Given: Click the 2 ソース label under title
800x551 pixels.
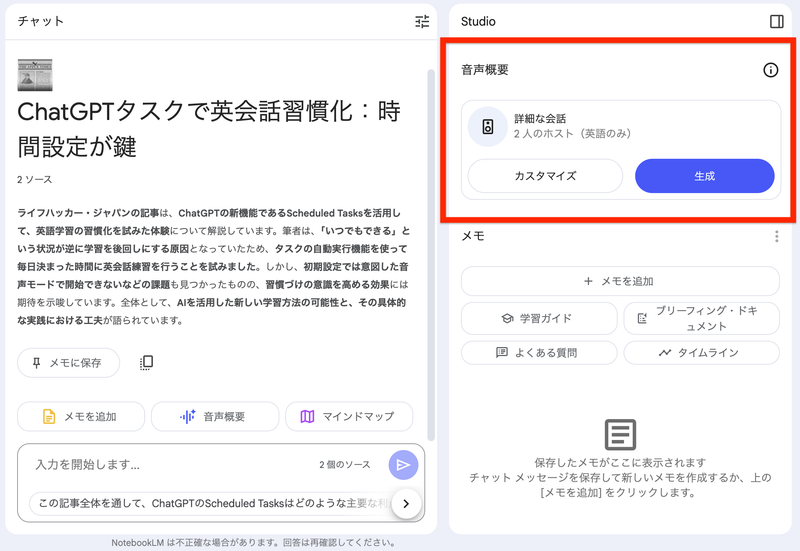Looking at the screenshot, I should 35,180.
